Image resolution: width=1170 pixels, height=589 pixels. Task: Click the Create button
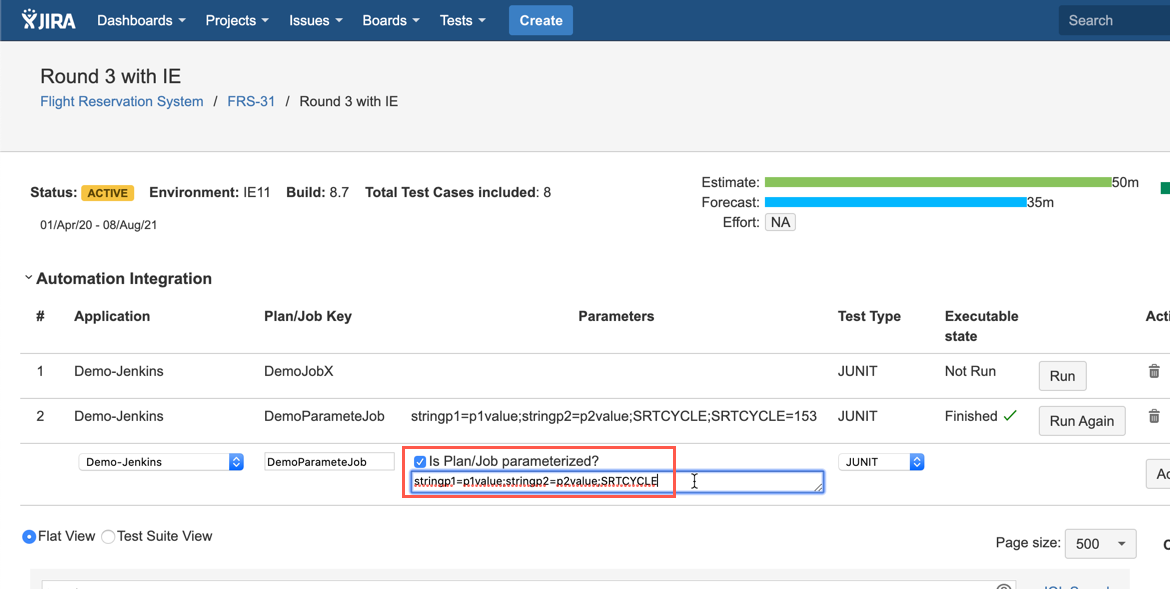(541, 20)
